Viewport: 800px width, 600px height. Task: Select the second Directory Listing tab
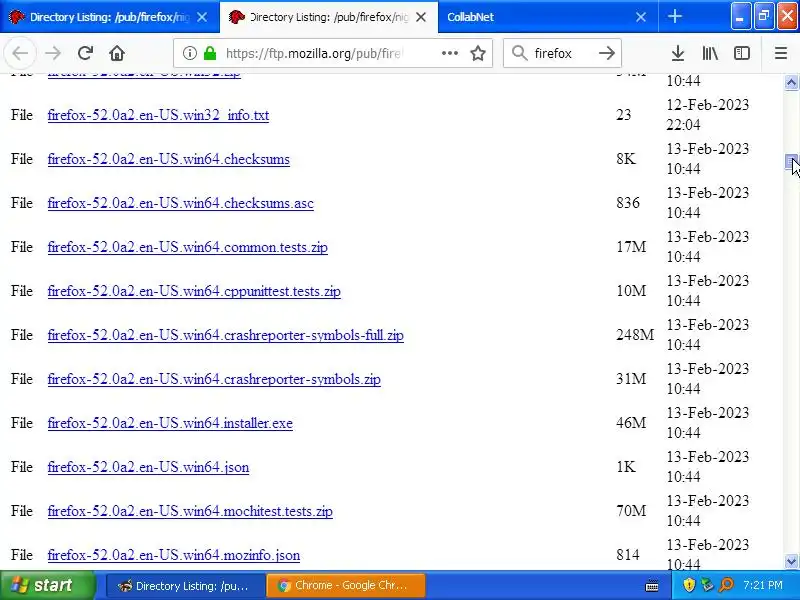click(329, 17)
